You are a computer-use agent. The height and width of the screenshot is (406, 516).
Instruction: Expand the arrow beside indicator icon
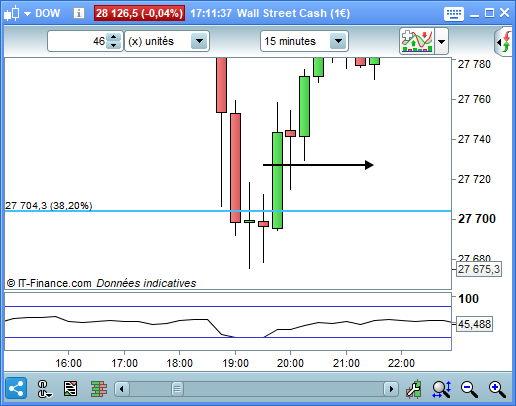point(441,42)
